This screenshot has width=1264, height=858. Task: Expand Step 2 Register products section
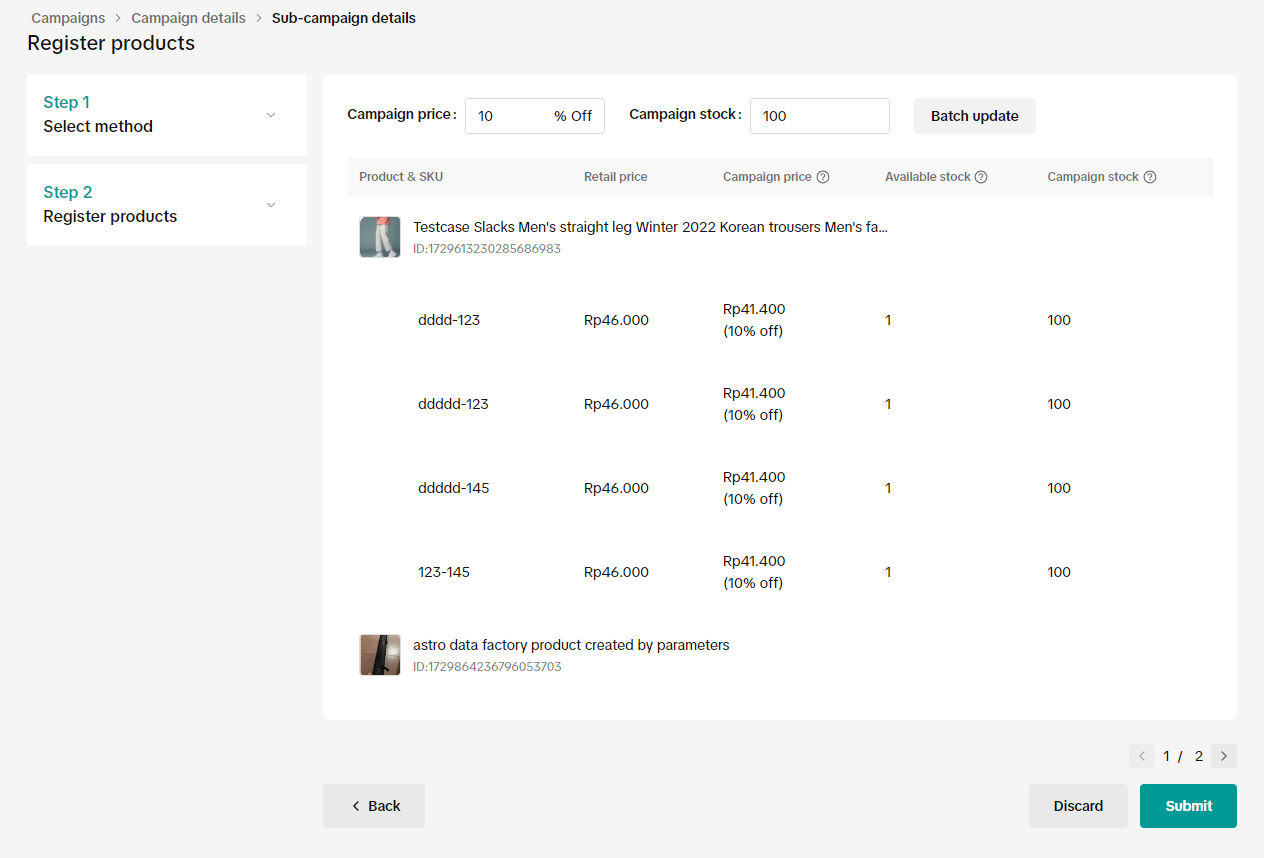pos(270,205)
